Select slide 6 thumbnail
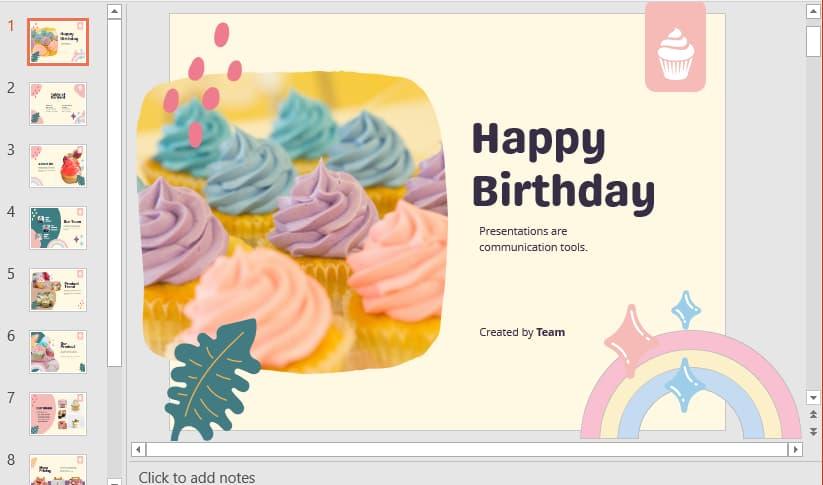823x485 pixels. [x=58, y=352]
